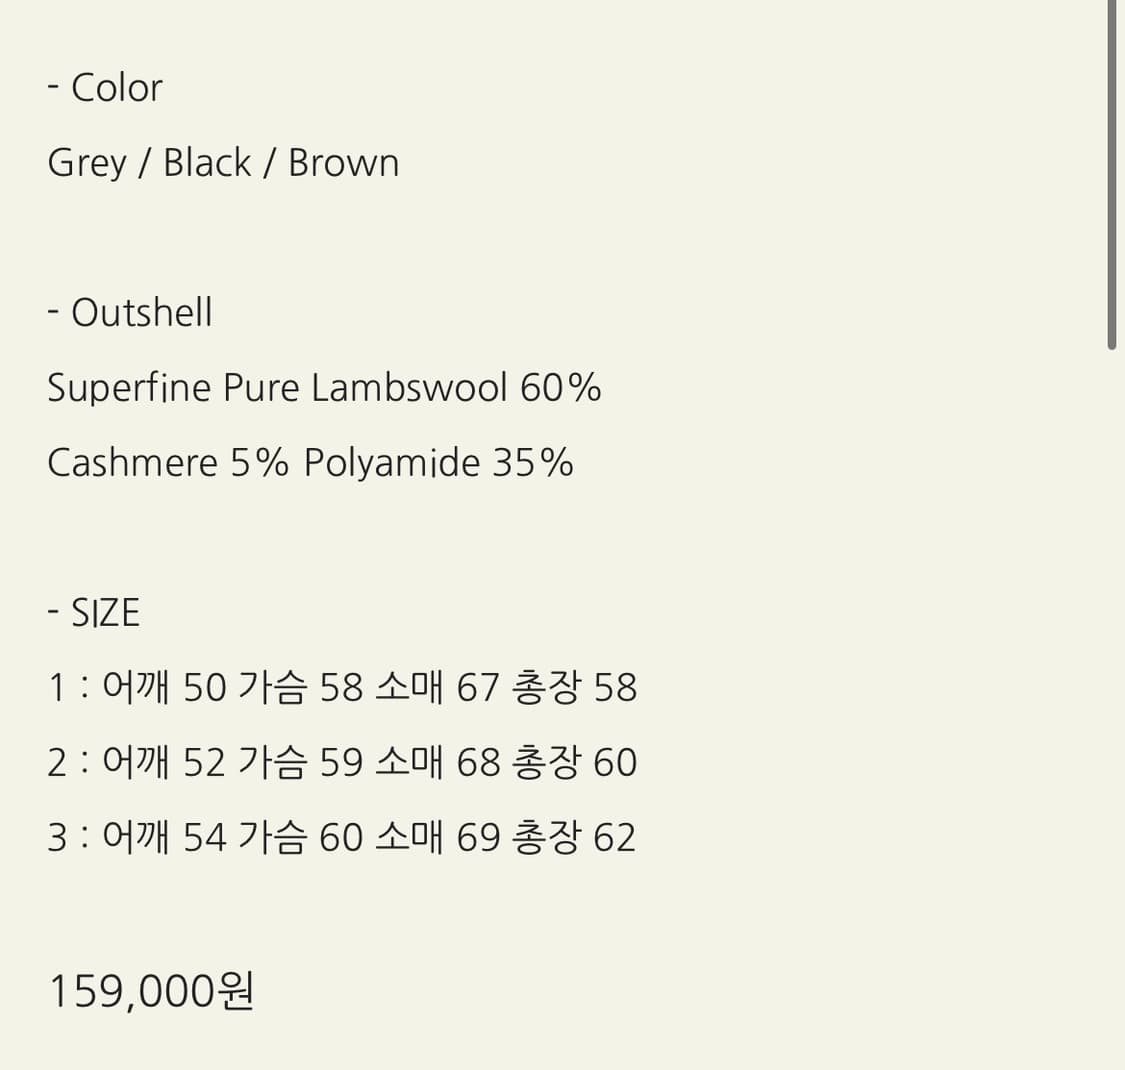Click the 'Polyamide 35%' text
This screenshot has width=1125, height=1070.
438,463
